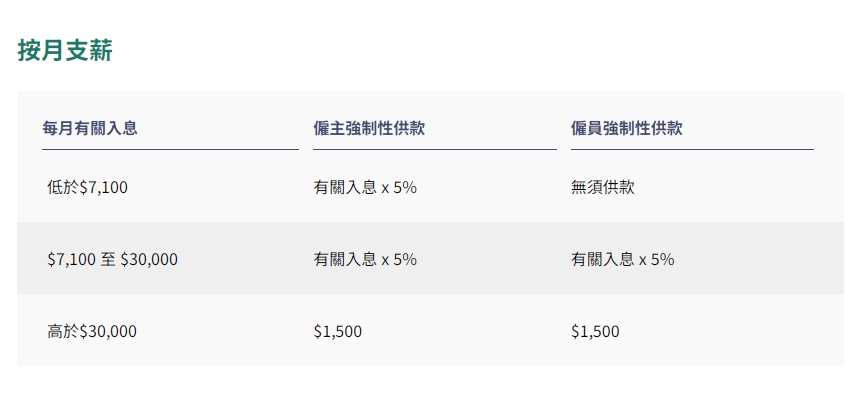Screen dimensions: 860x400
Task: Select the 僱員強制性供款 column header
Action: click(x=626, y=128)
